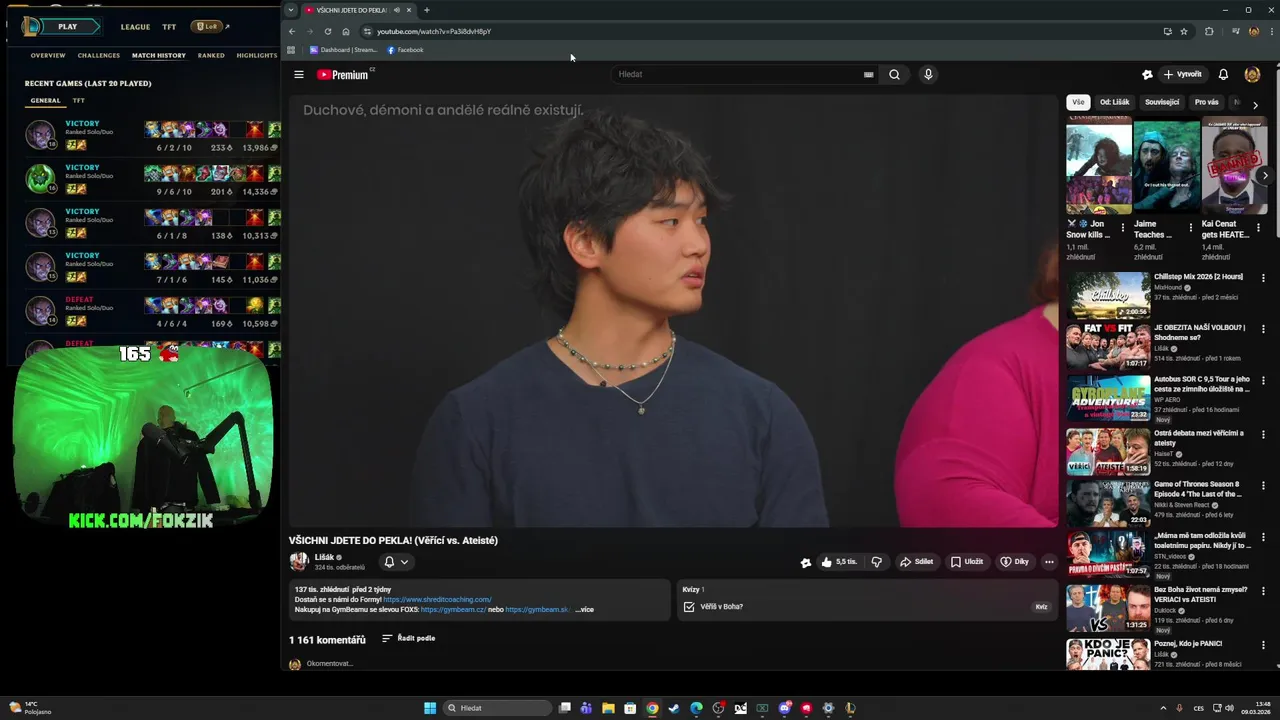Select the TFT recent games tab

coord(79,100)
